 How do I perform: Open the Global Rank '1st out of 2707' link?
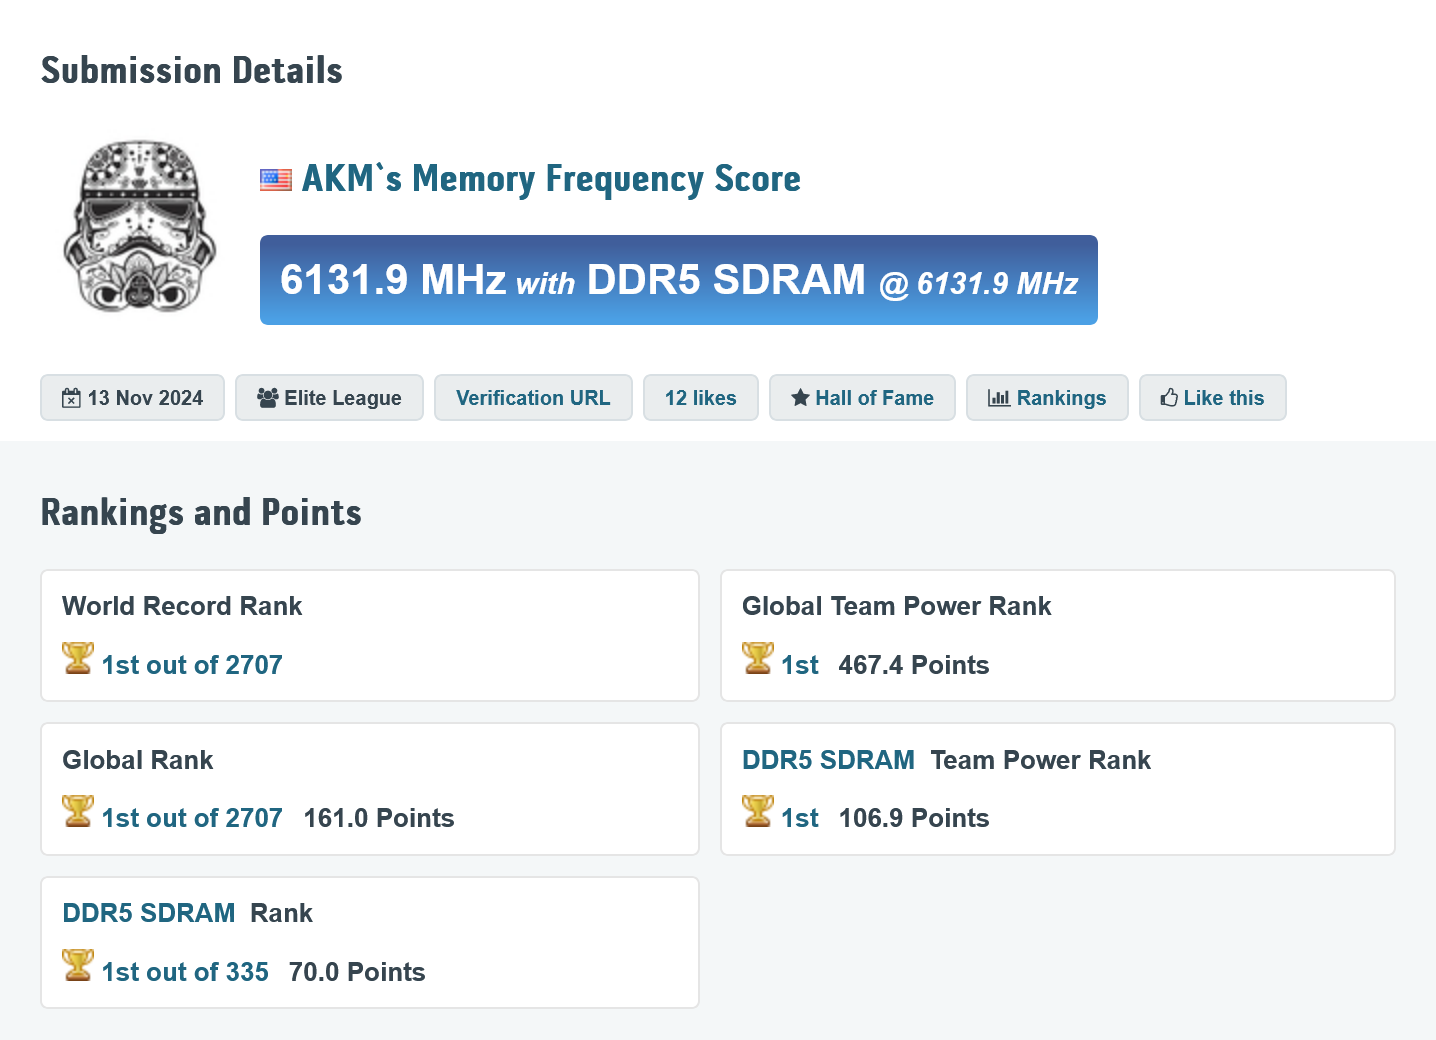pos(192,818)
